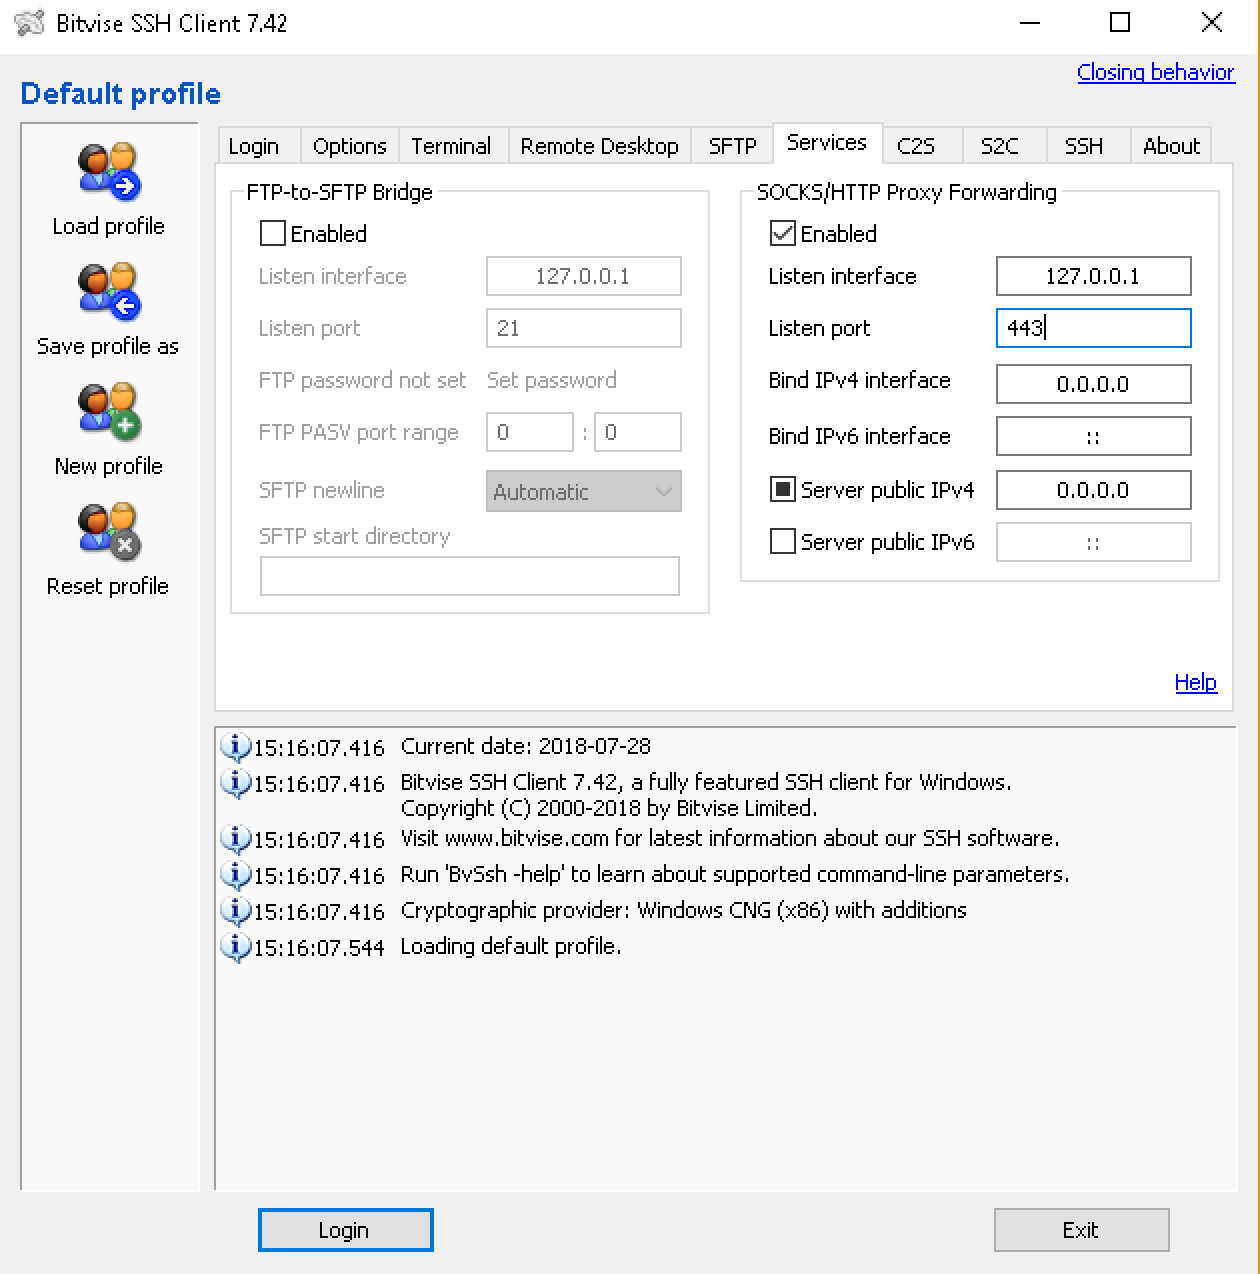Click the Bitvise app icon in title bar
The image size is (1260, 1274).
(x=29, y=23)
